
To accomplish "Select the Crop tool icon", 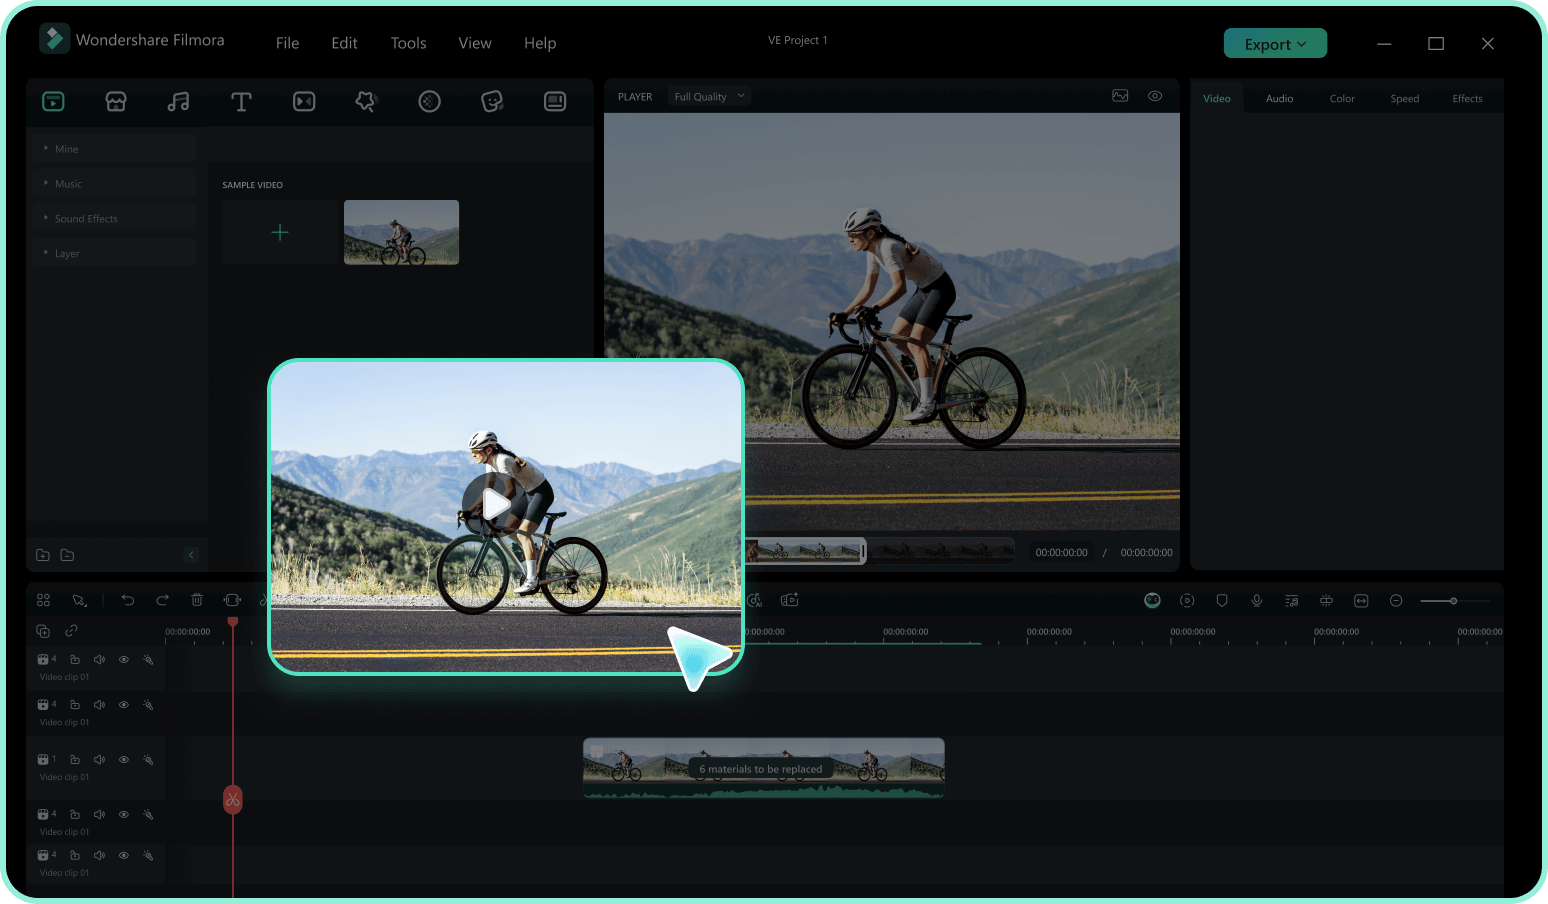I will [232, 600].
